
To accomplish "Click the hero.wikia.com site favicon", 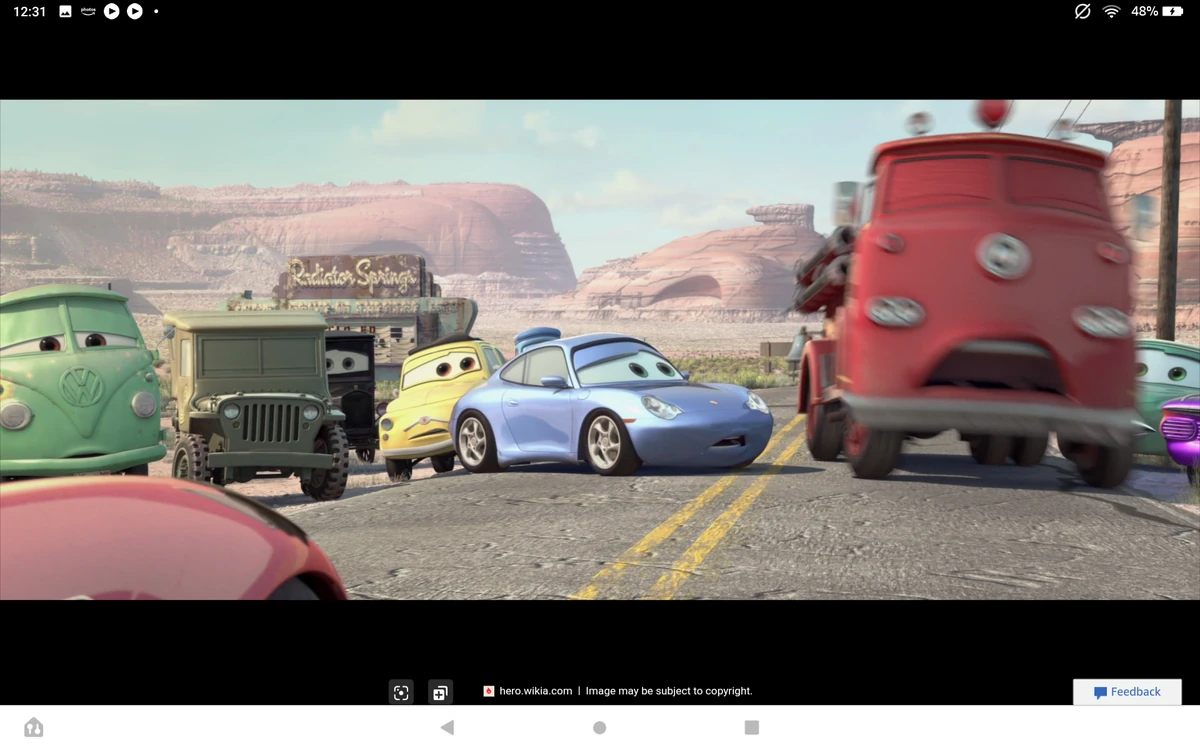I will pos(487,690).
